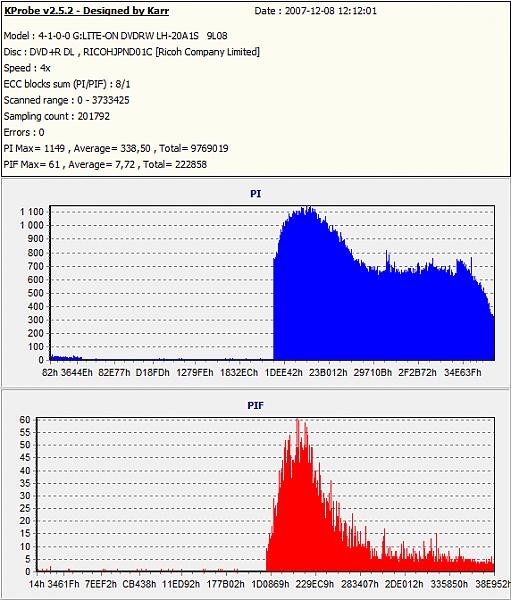Screen dimensions: 511x600
Task: Click the ECC blocks sum line
Action: (67, 84)
